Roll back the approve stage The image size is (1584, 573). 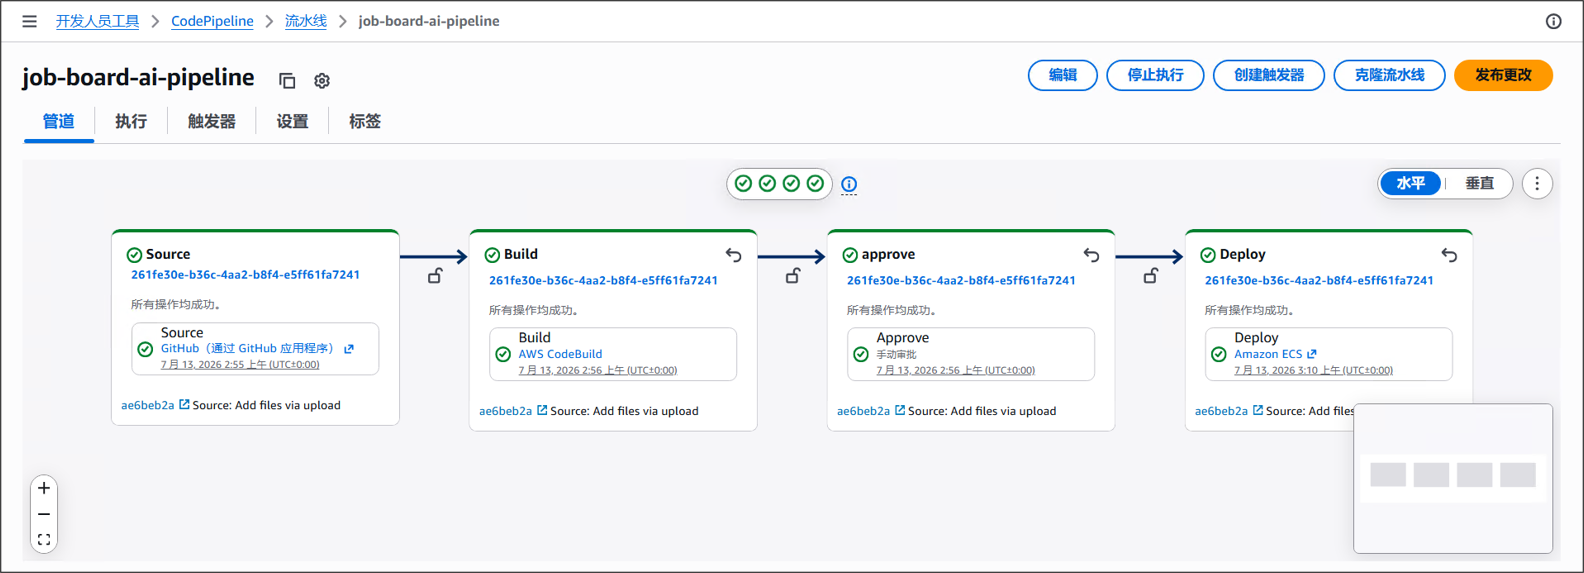point(1091,255)
